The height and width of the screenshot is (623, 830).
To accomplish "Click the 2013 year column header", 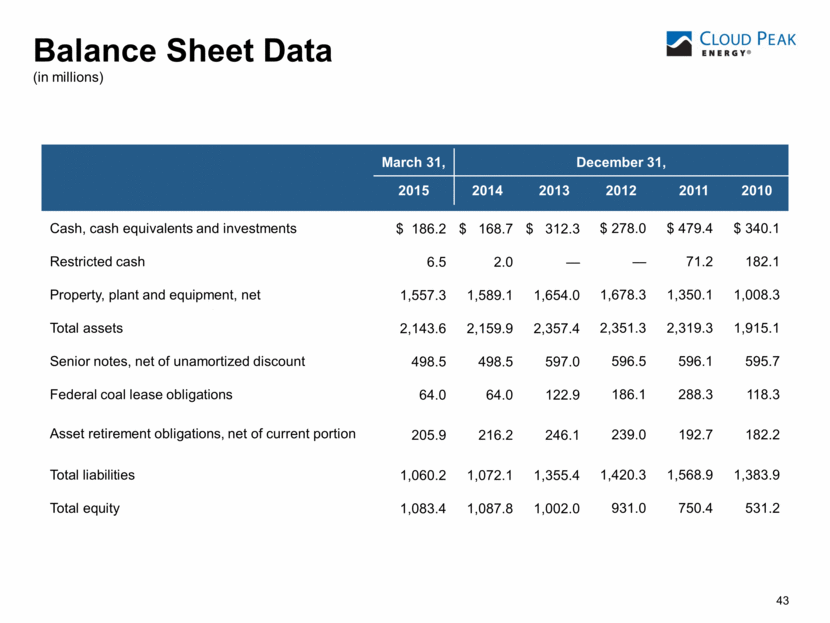I will 555,191.
